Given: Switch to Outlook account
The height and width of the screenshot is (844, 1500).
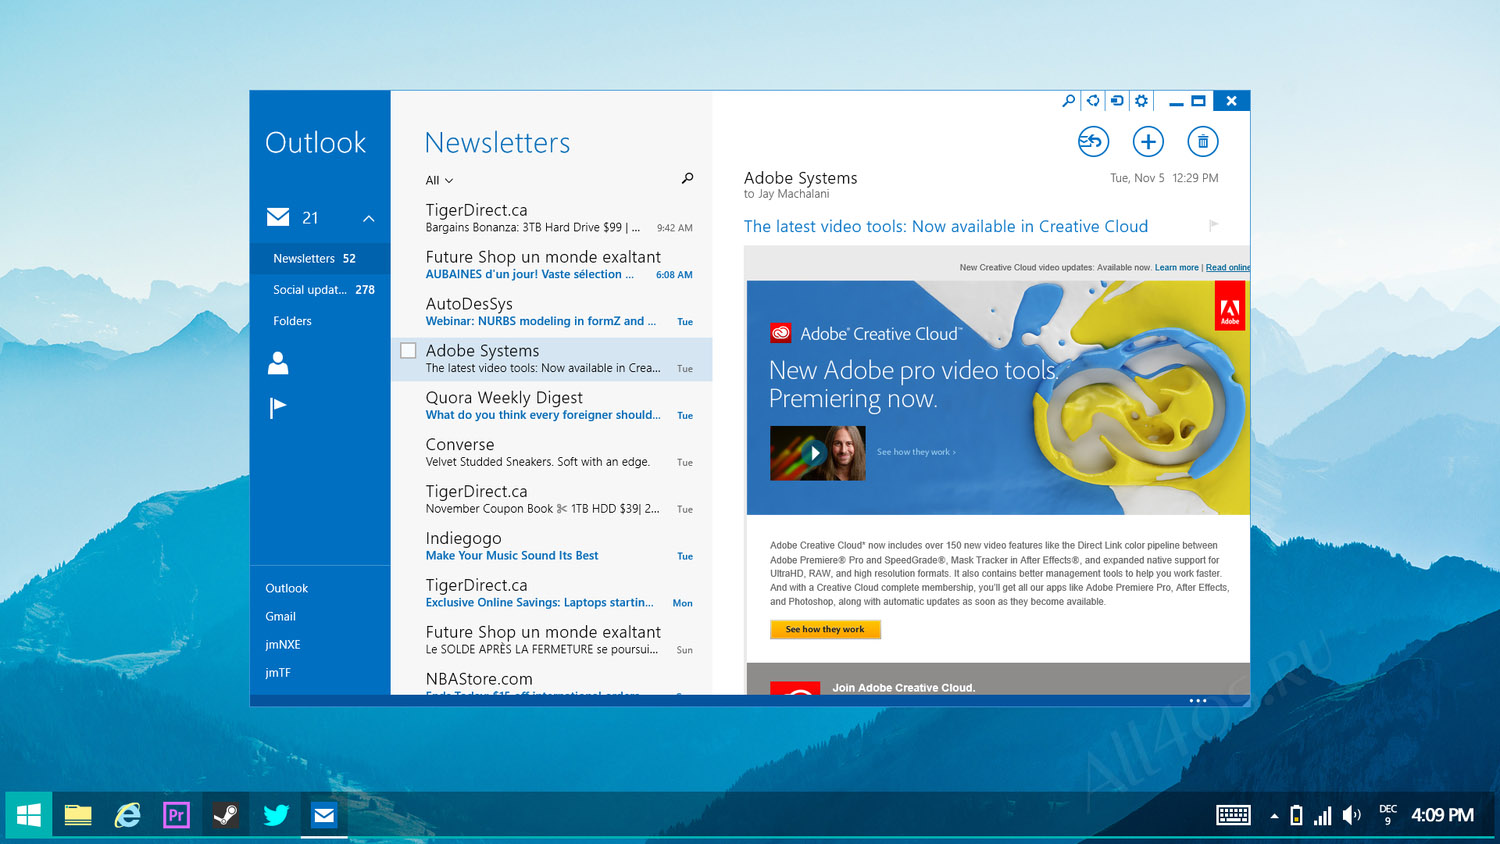Looking at the screenshot, I should (286, 588).
